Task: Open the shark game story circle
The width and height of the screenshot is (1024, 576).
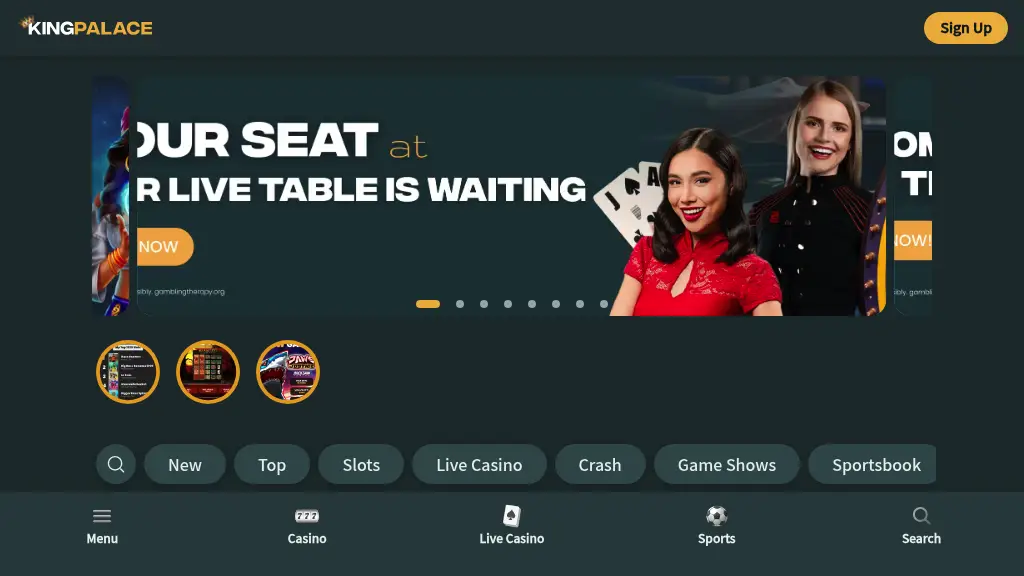Action: pos(288,372)
